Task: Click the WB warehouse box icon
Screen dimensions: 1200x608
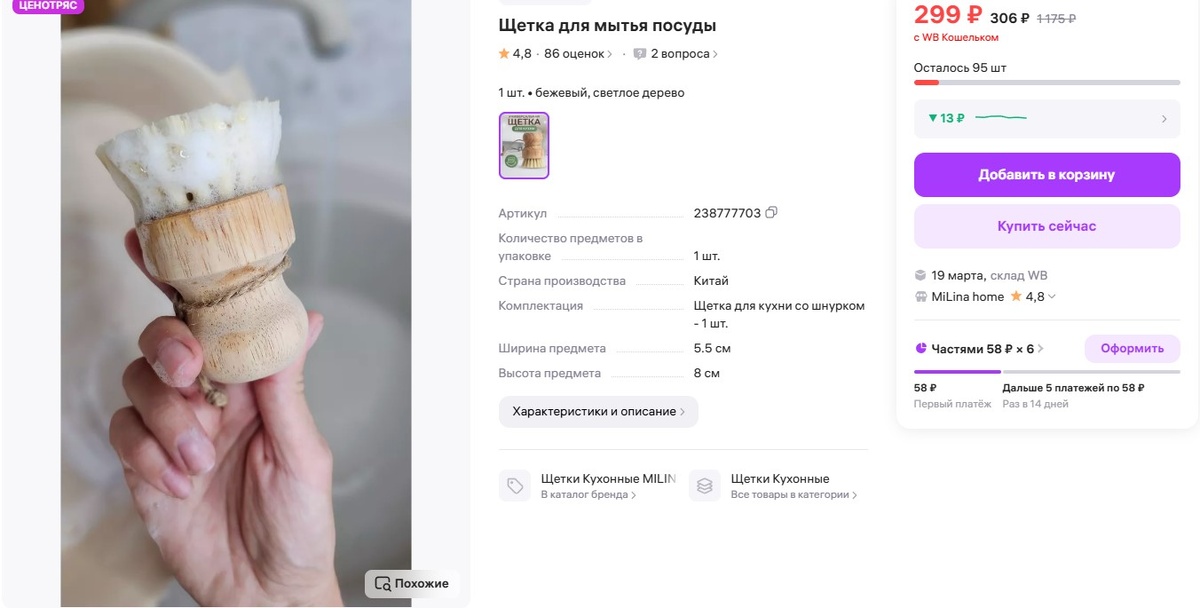Action: [x=920, y=275]
